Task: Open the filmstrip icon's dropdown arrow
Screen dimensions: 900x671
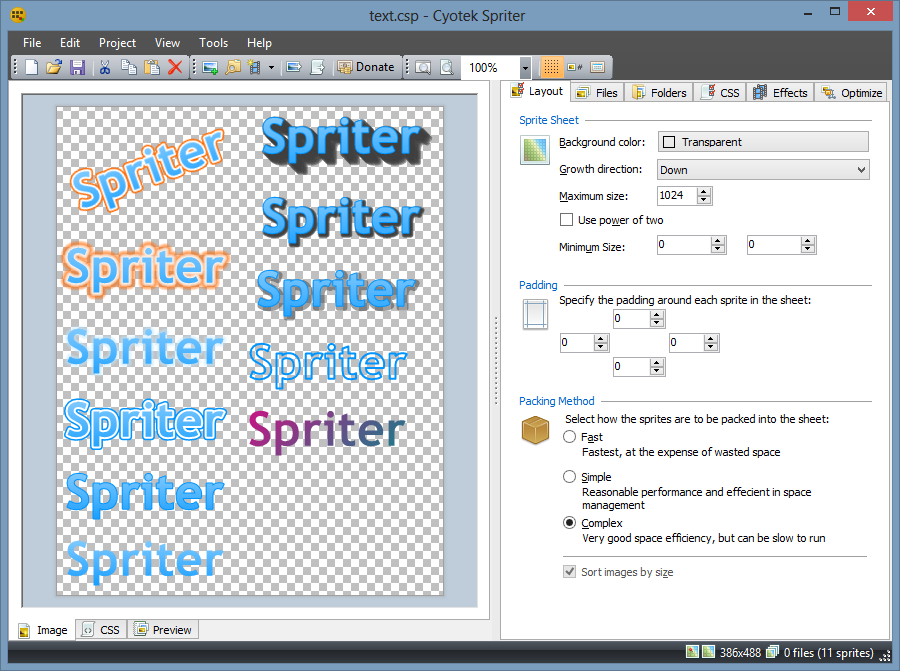Action: (x=271, y=67)
